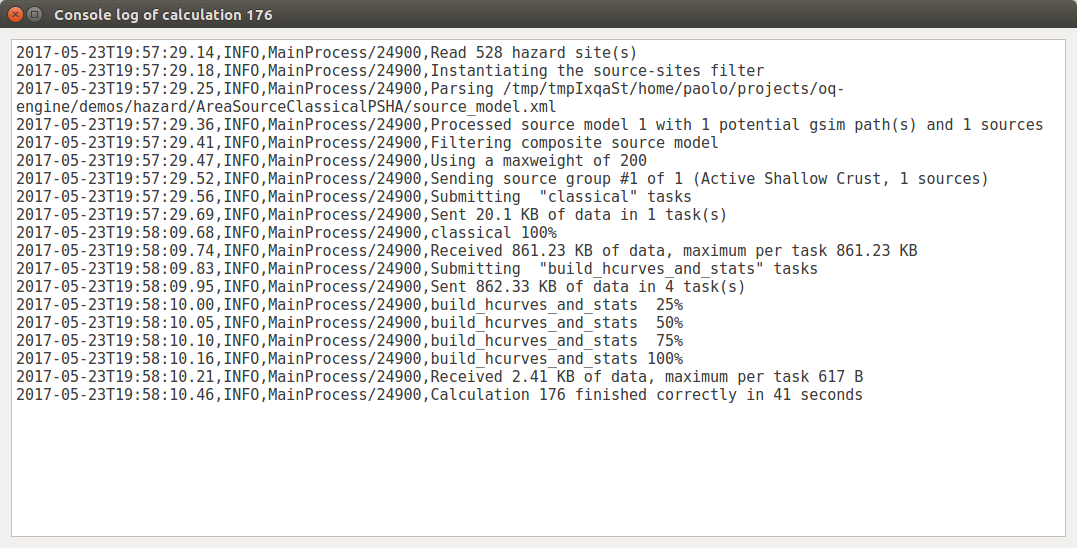Close the console log window
The width and height of the screenshot is (1077, 548).
tap(15, 15)
